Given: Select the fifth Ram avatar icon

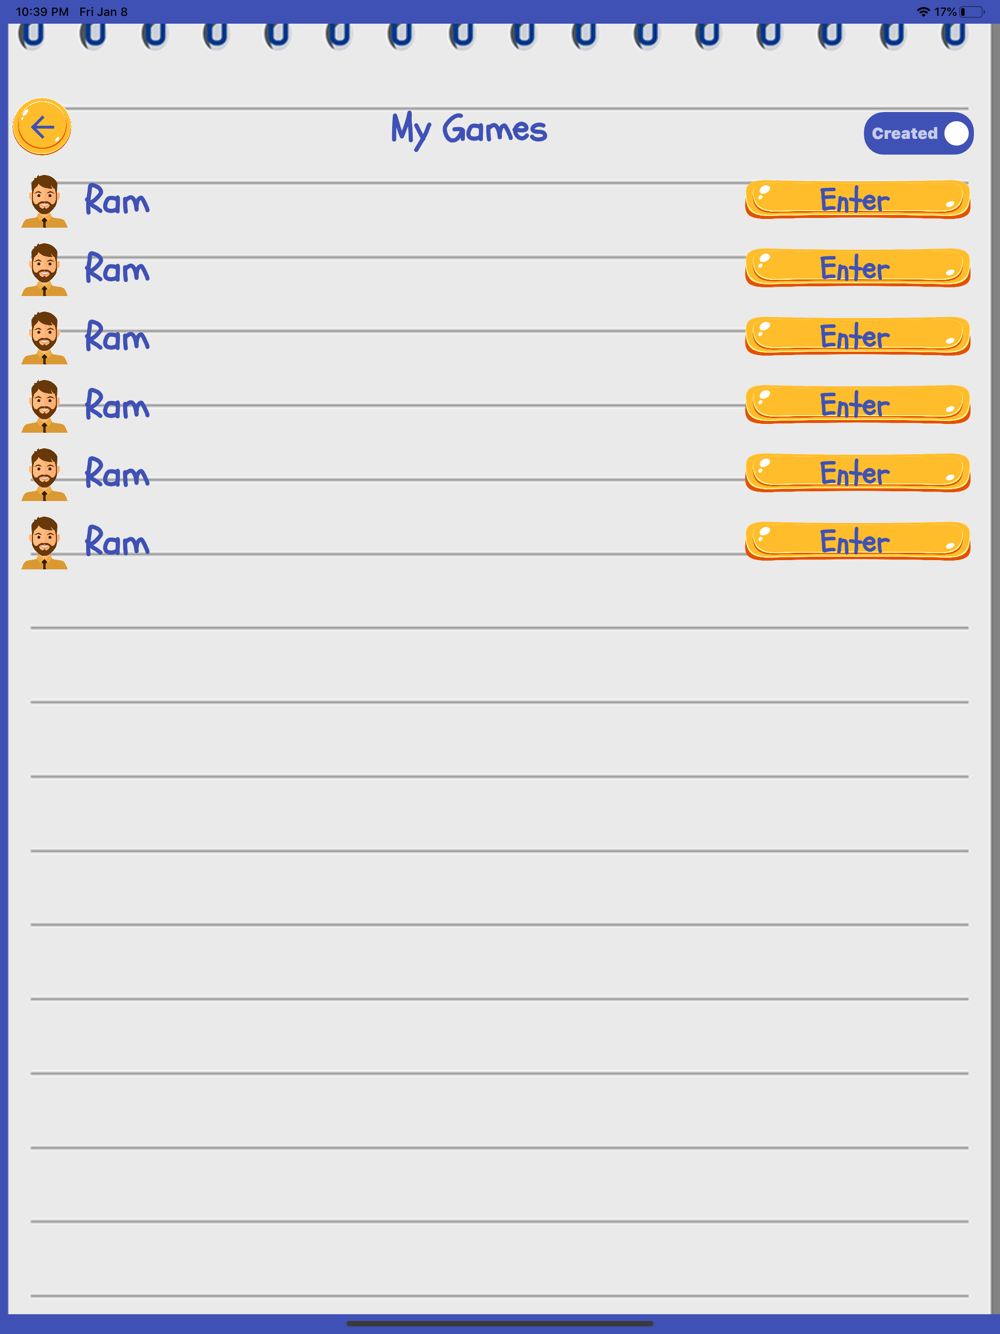Looking at the screenshot, I should [44, 474].
